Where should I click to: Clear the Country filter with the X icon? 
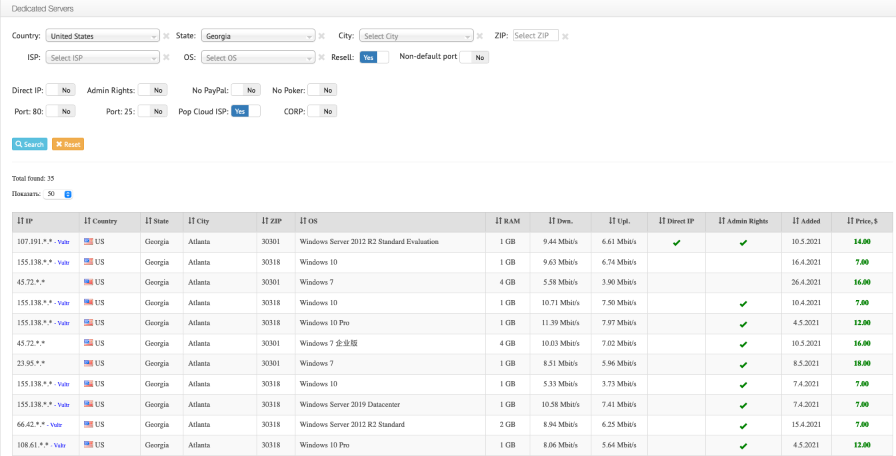tap(166, 36)
